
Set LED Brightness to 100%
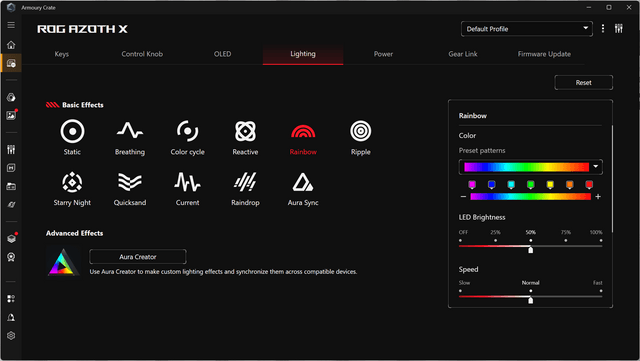click(x=601, y=241)
